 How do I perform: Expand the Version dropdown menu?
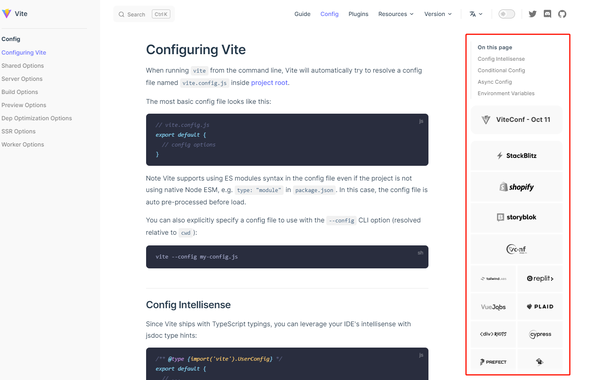click(x=438, y=14)
